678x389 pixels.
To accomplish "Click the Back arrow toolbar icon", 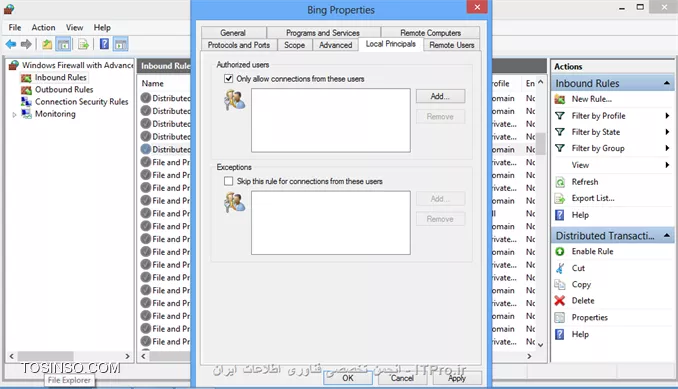I will pyautogui.click(x=11, y=44).
